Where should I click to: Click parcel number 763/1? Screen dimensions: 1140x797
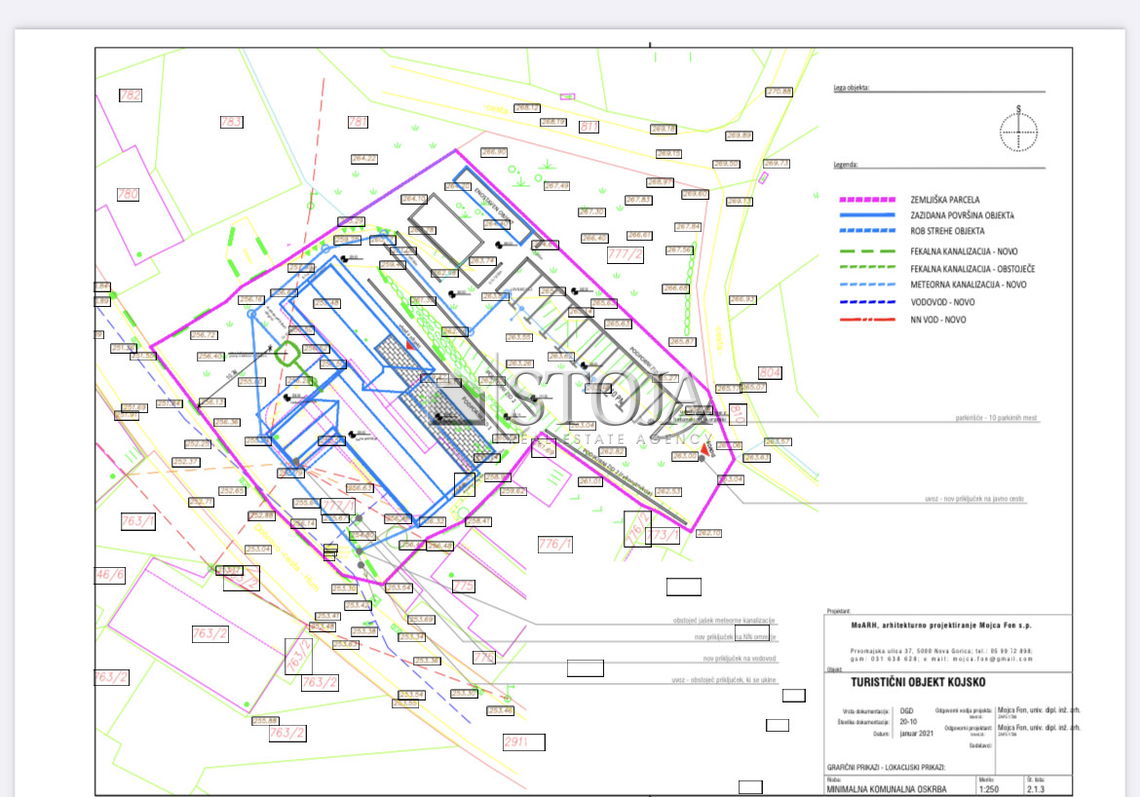(138, 521)
